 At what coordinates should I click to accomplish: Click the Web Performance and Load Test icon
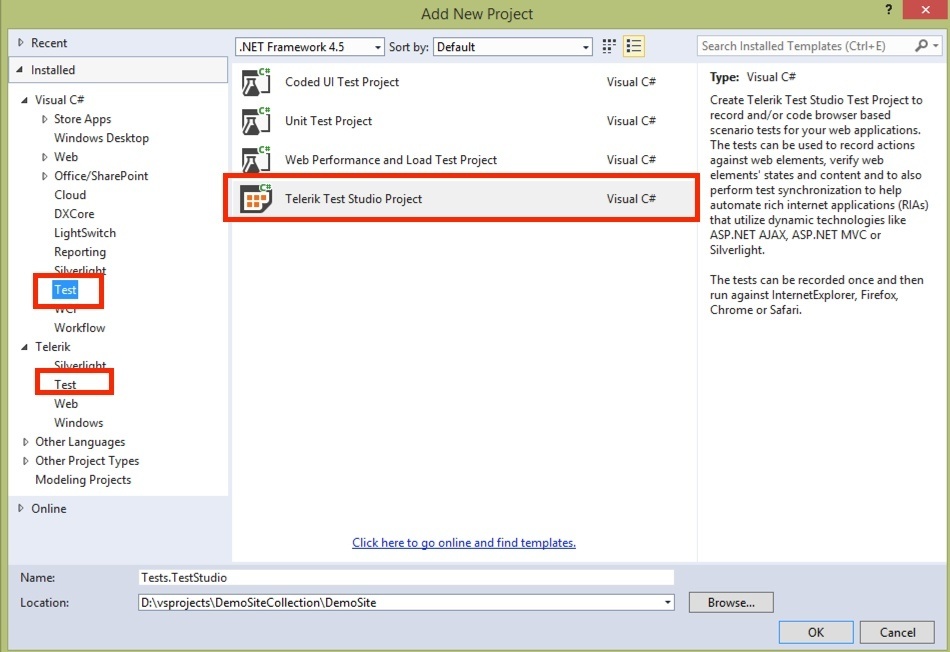pyautogui.click(x=256, y=159)
